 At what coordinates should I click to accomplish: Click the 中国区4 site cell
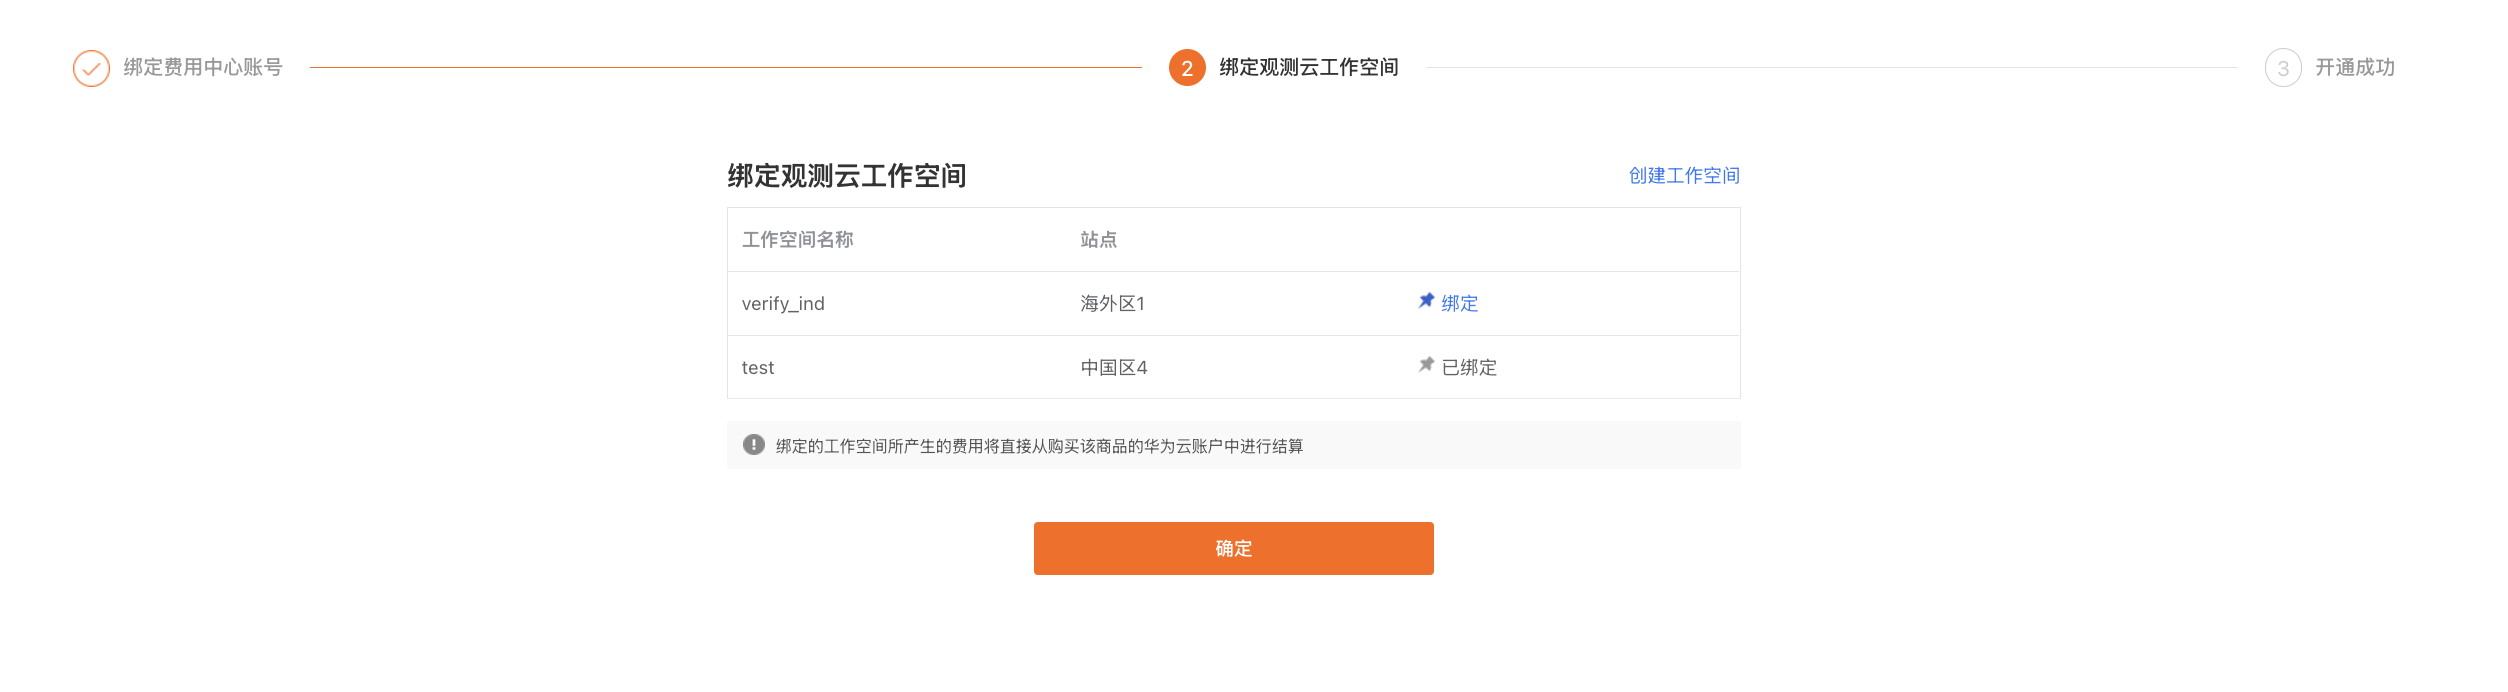(x=1113, y=368)
